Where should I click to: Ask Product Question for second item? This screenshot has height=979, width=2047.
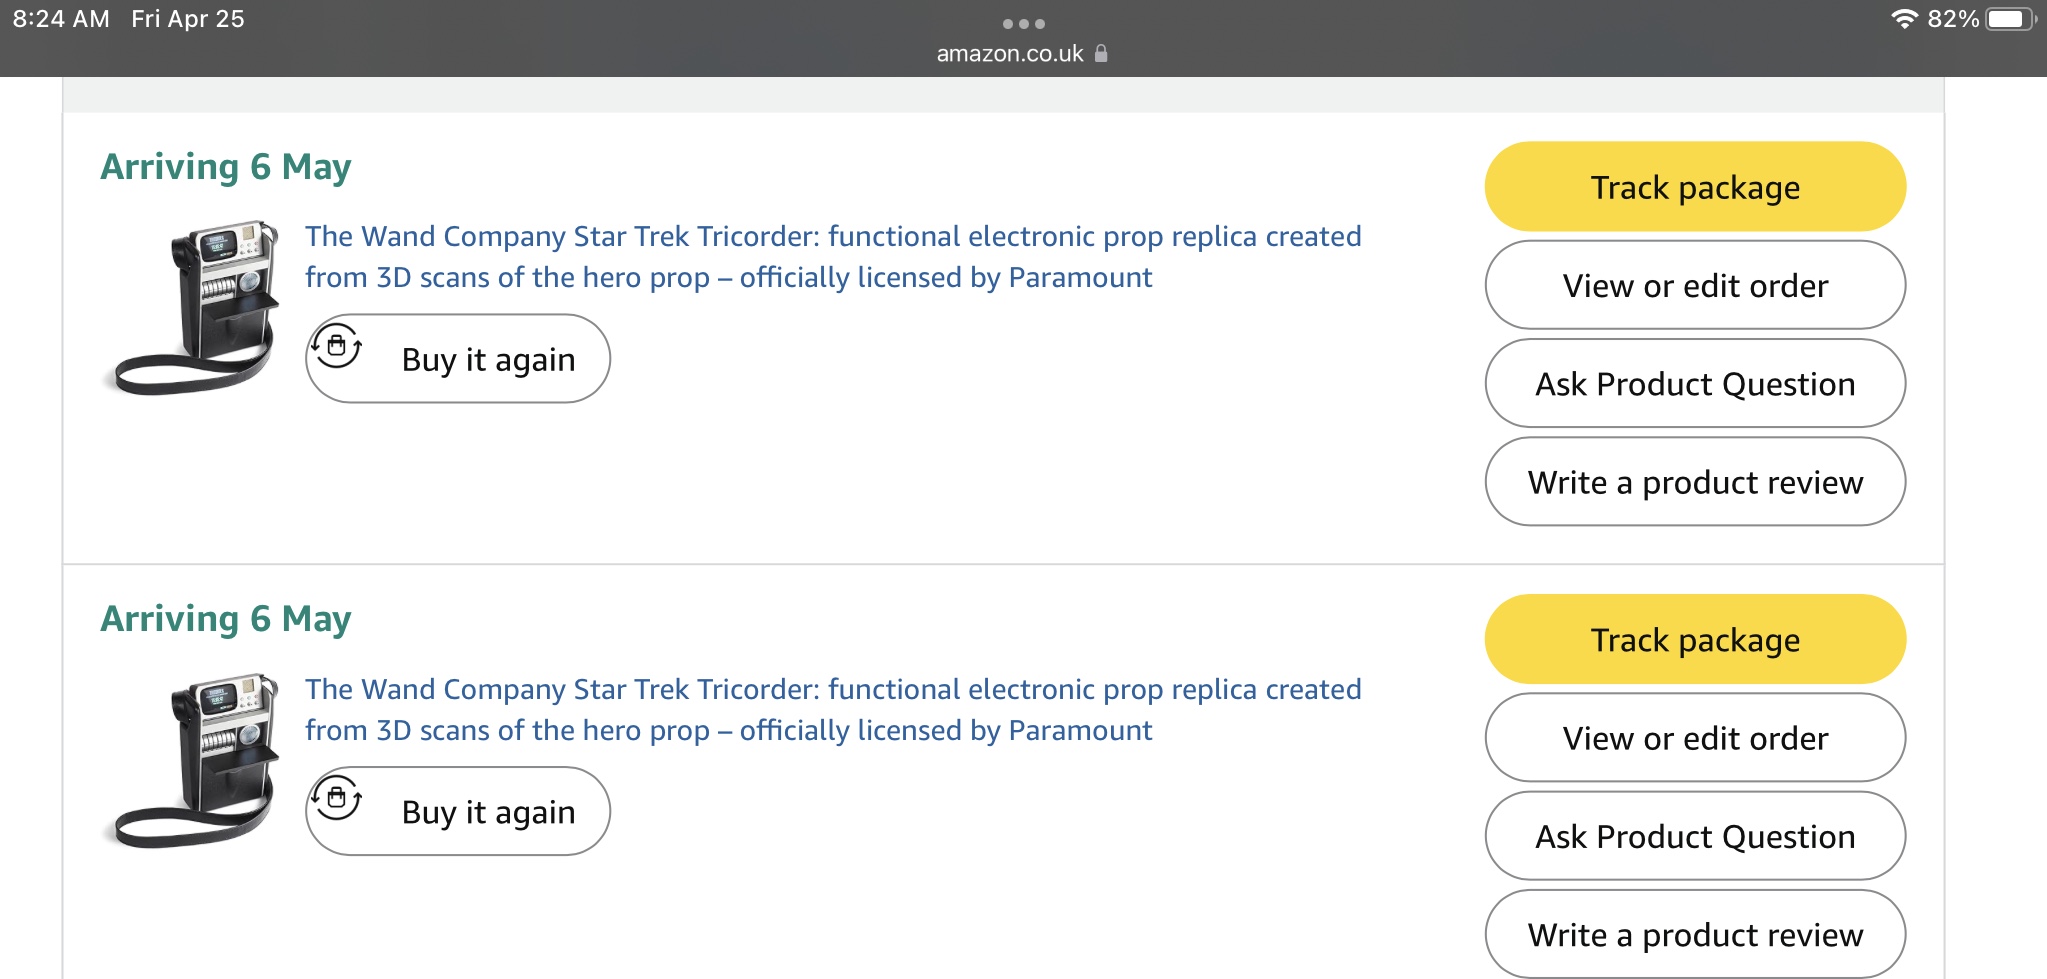[x=1695, y=836]
